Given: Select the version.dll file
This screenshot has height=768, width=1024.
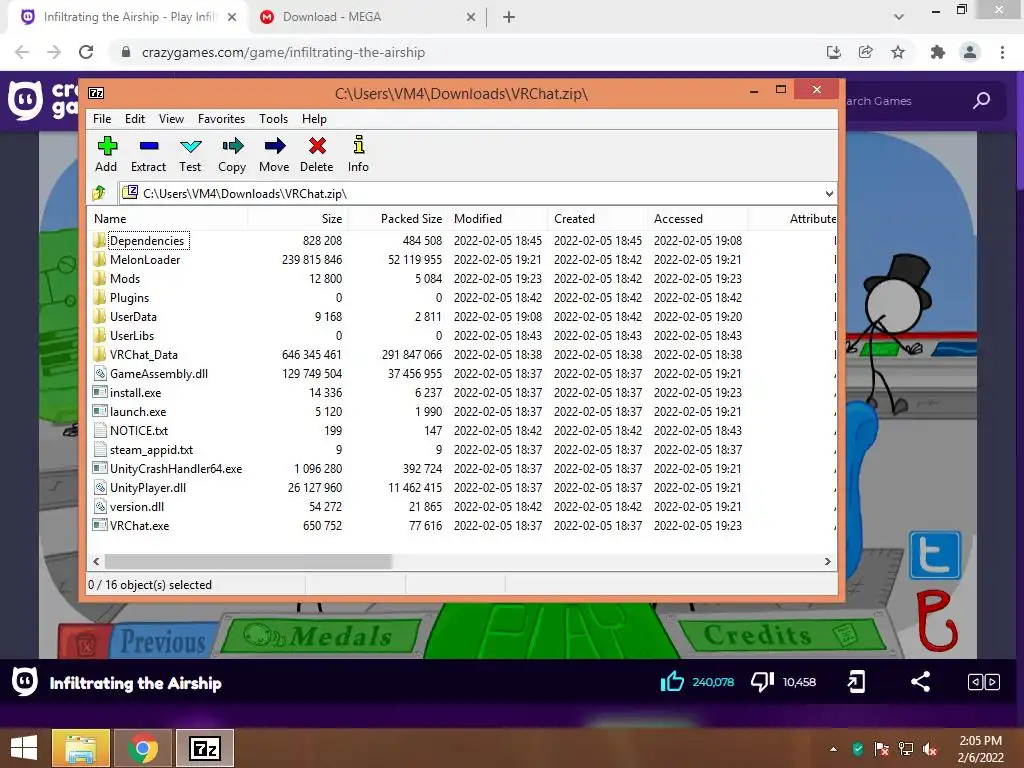Looking at the screenshot, I should [x=136, y=506].
